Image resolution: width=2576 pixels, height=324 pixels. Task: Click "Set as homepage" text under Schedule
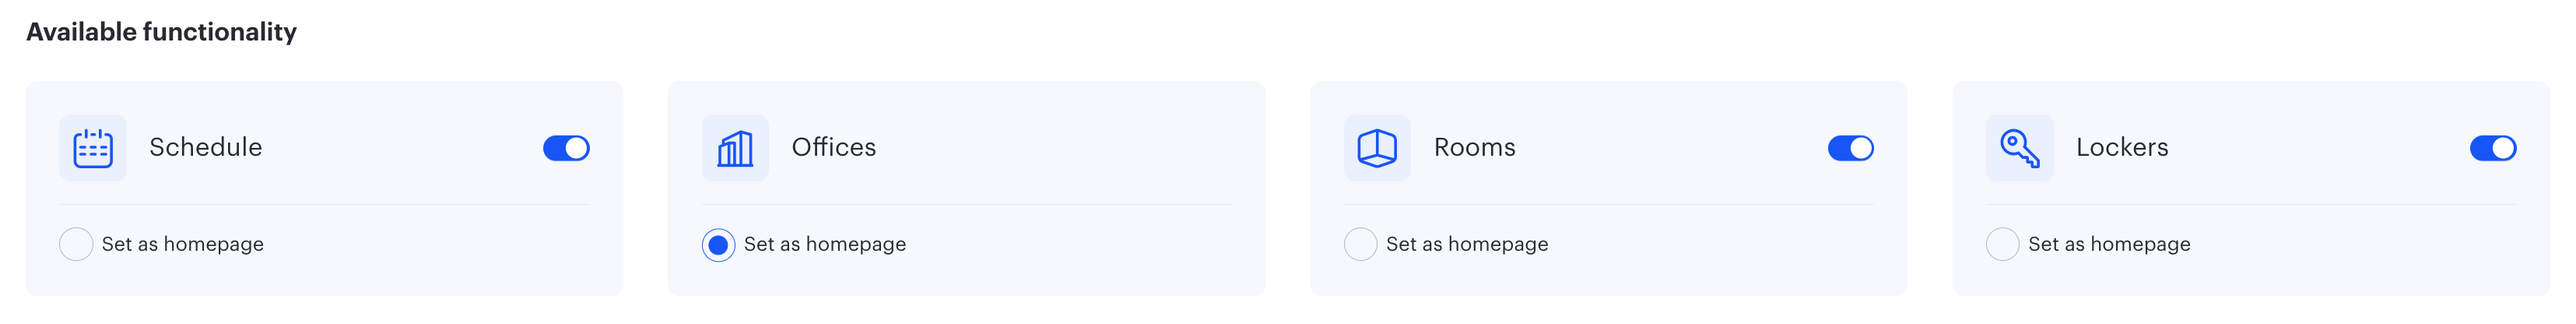[183, 244]
